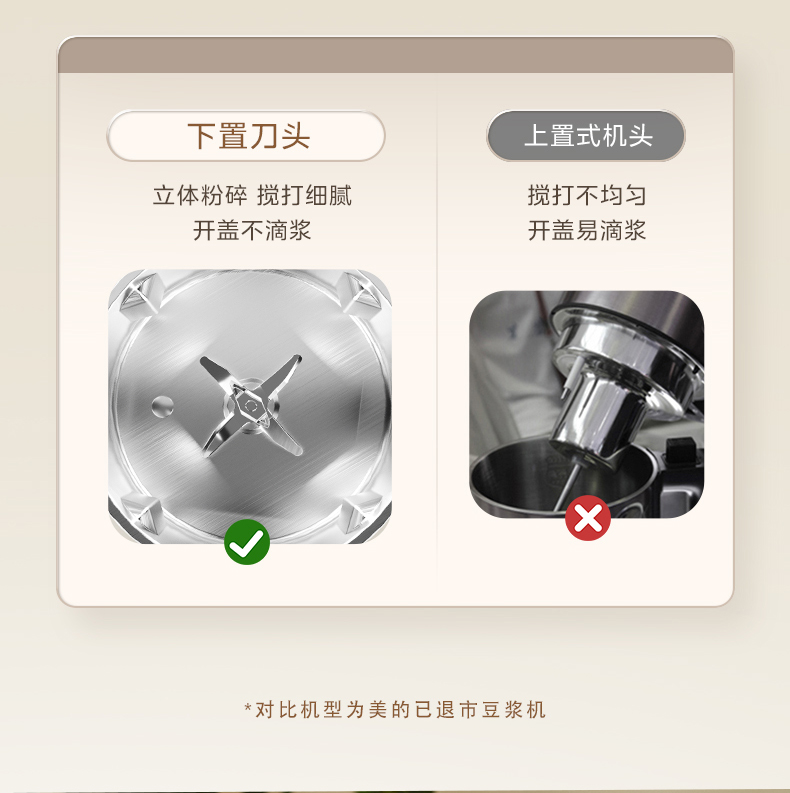
Task: Click the white temperature probe on machine head
Action: pyautogui.click(x=571, y=377)
